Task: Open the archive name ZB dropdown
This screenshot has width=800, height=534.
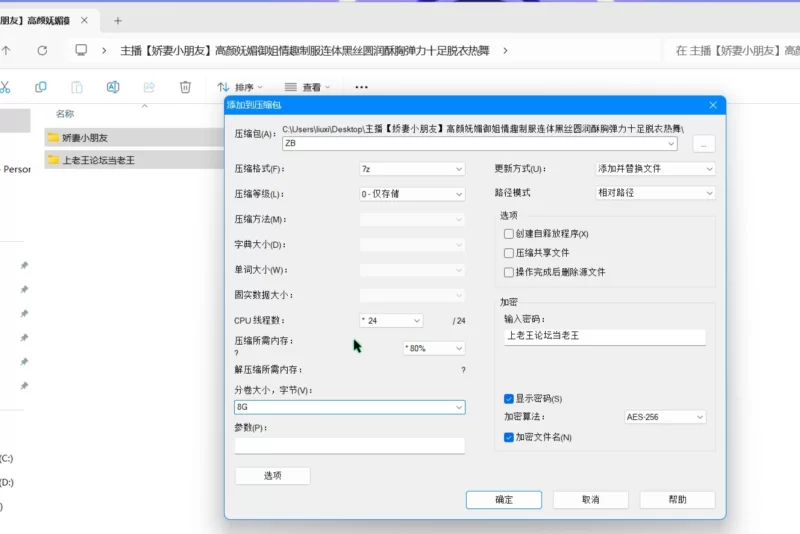Action: point(670,143)
